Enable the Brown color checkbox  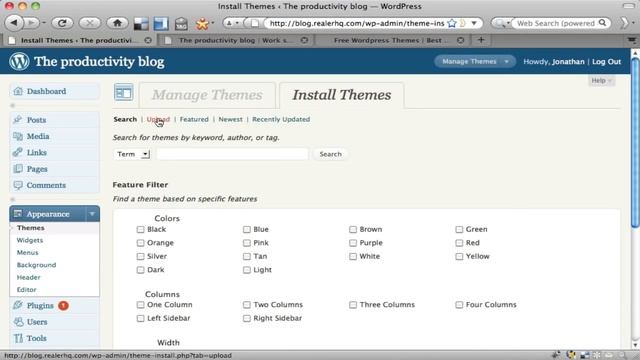[353, 229]
